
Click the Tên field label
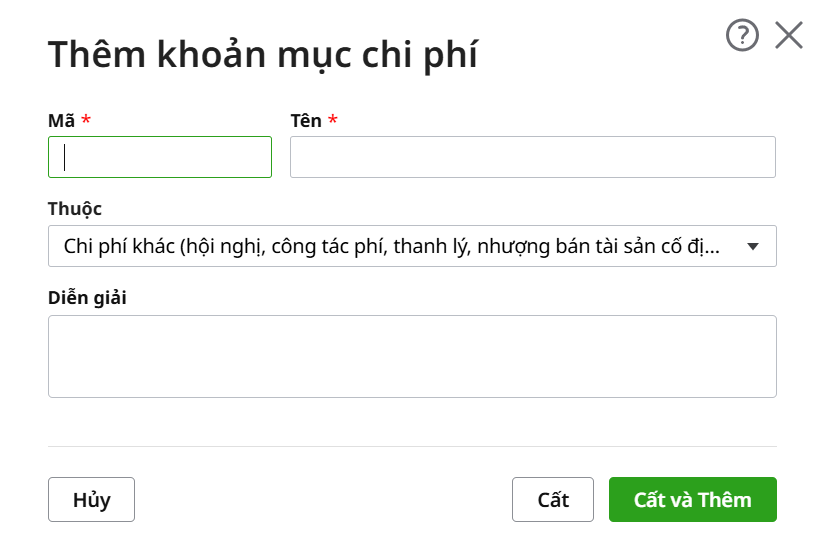pos(306,121)
